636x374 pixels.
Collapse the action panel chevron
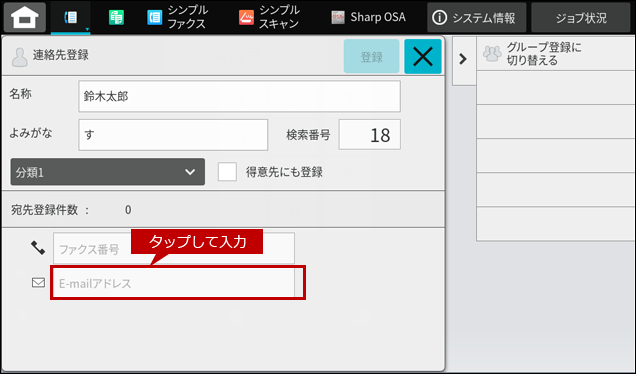[463, 60]
